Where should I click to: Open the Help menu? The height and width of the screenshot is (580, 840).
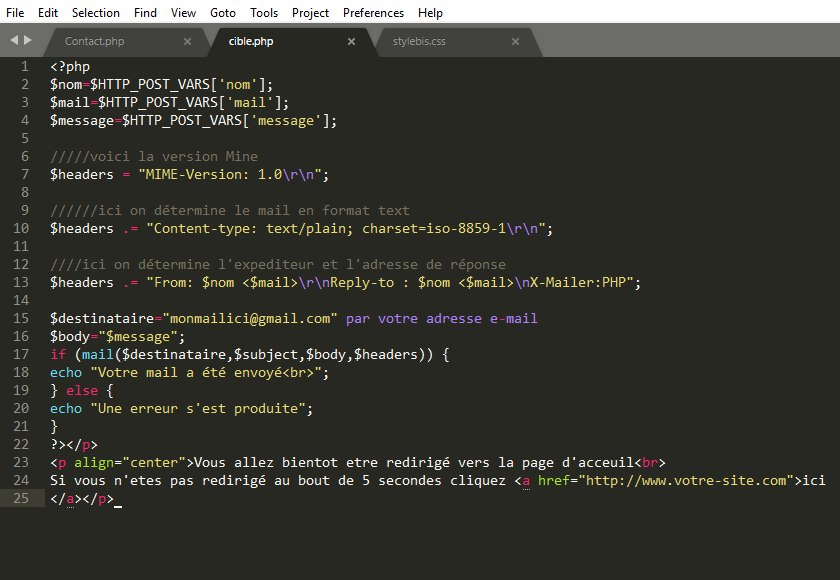[x=430, y=12]
